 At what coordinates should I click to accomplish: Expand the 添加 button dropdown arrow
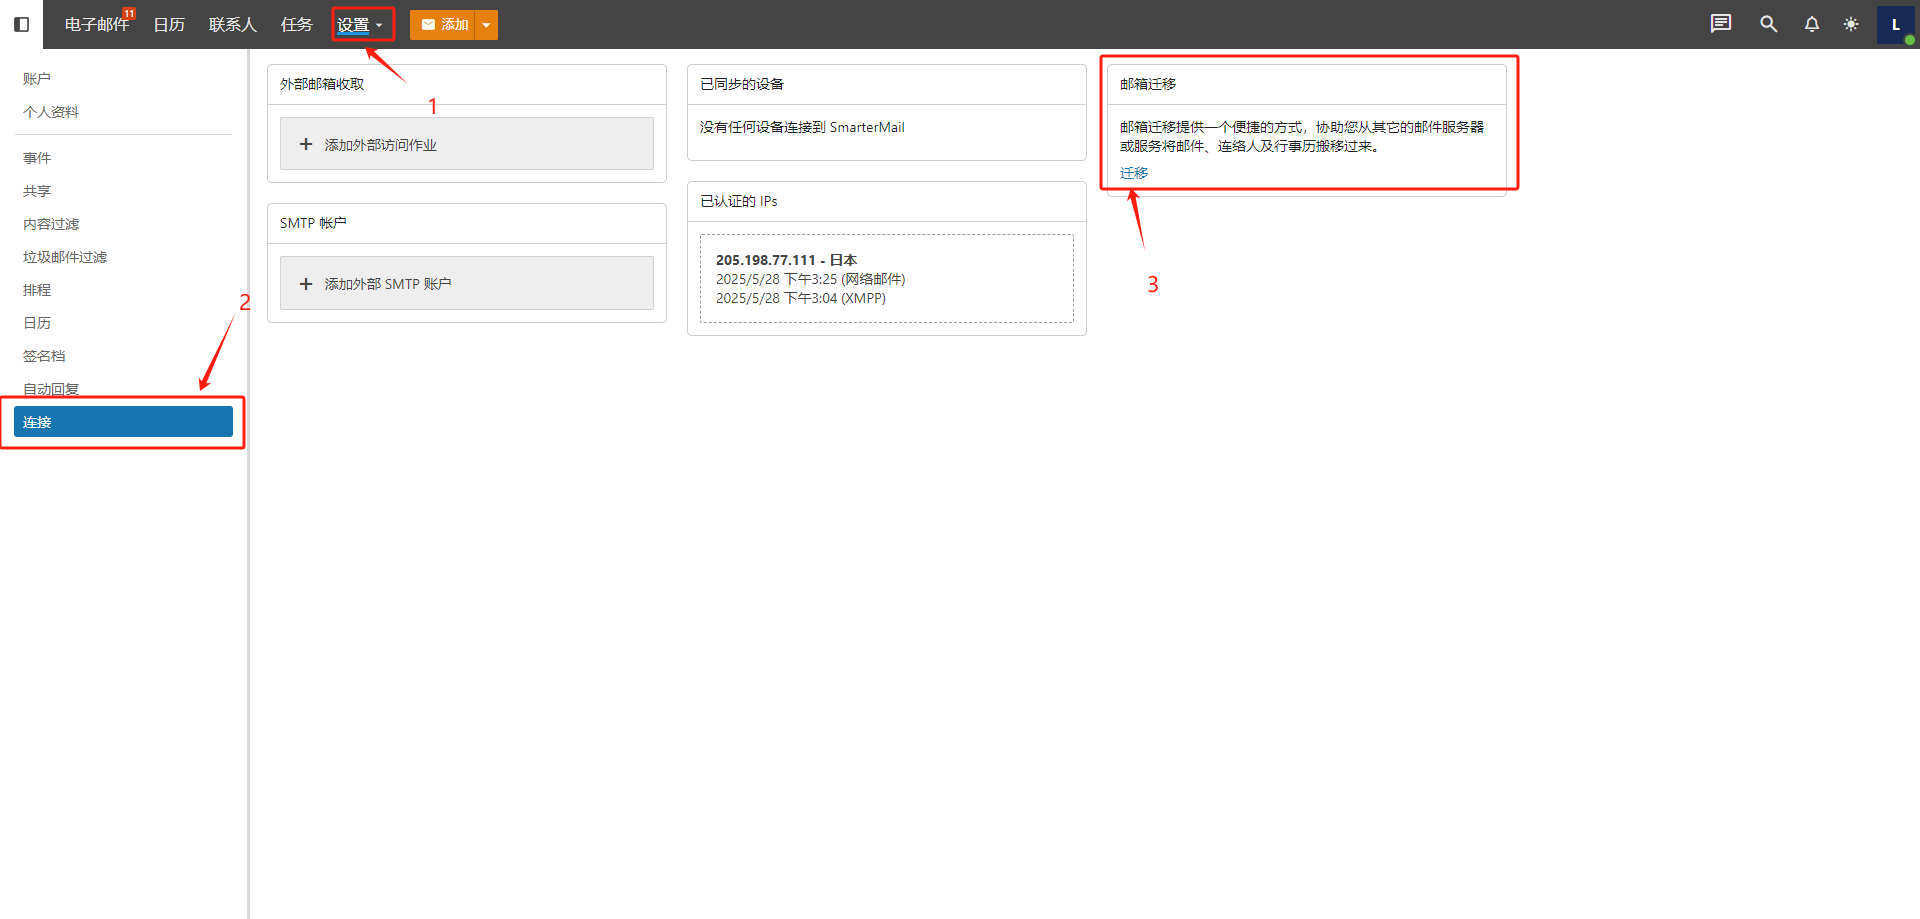486,25
